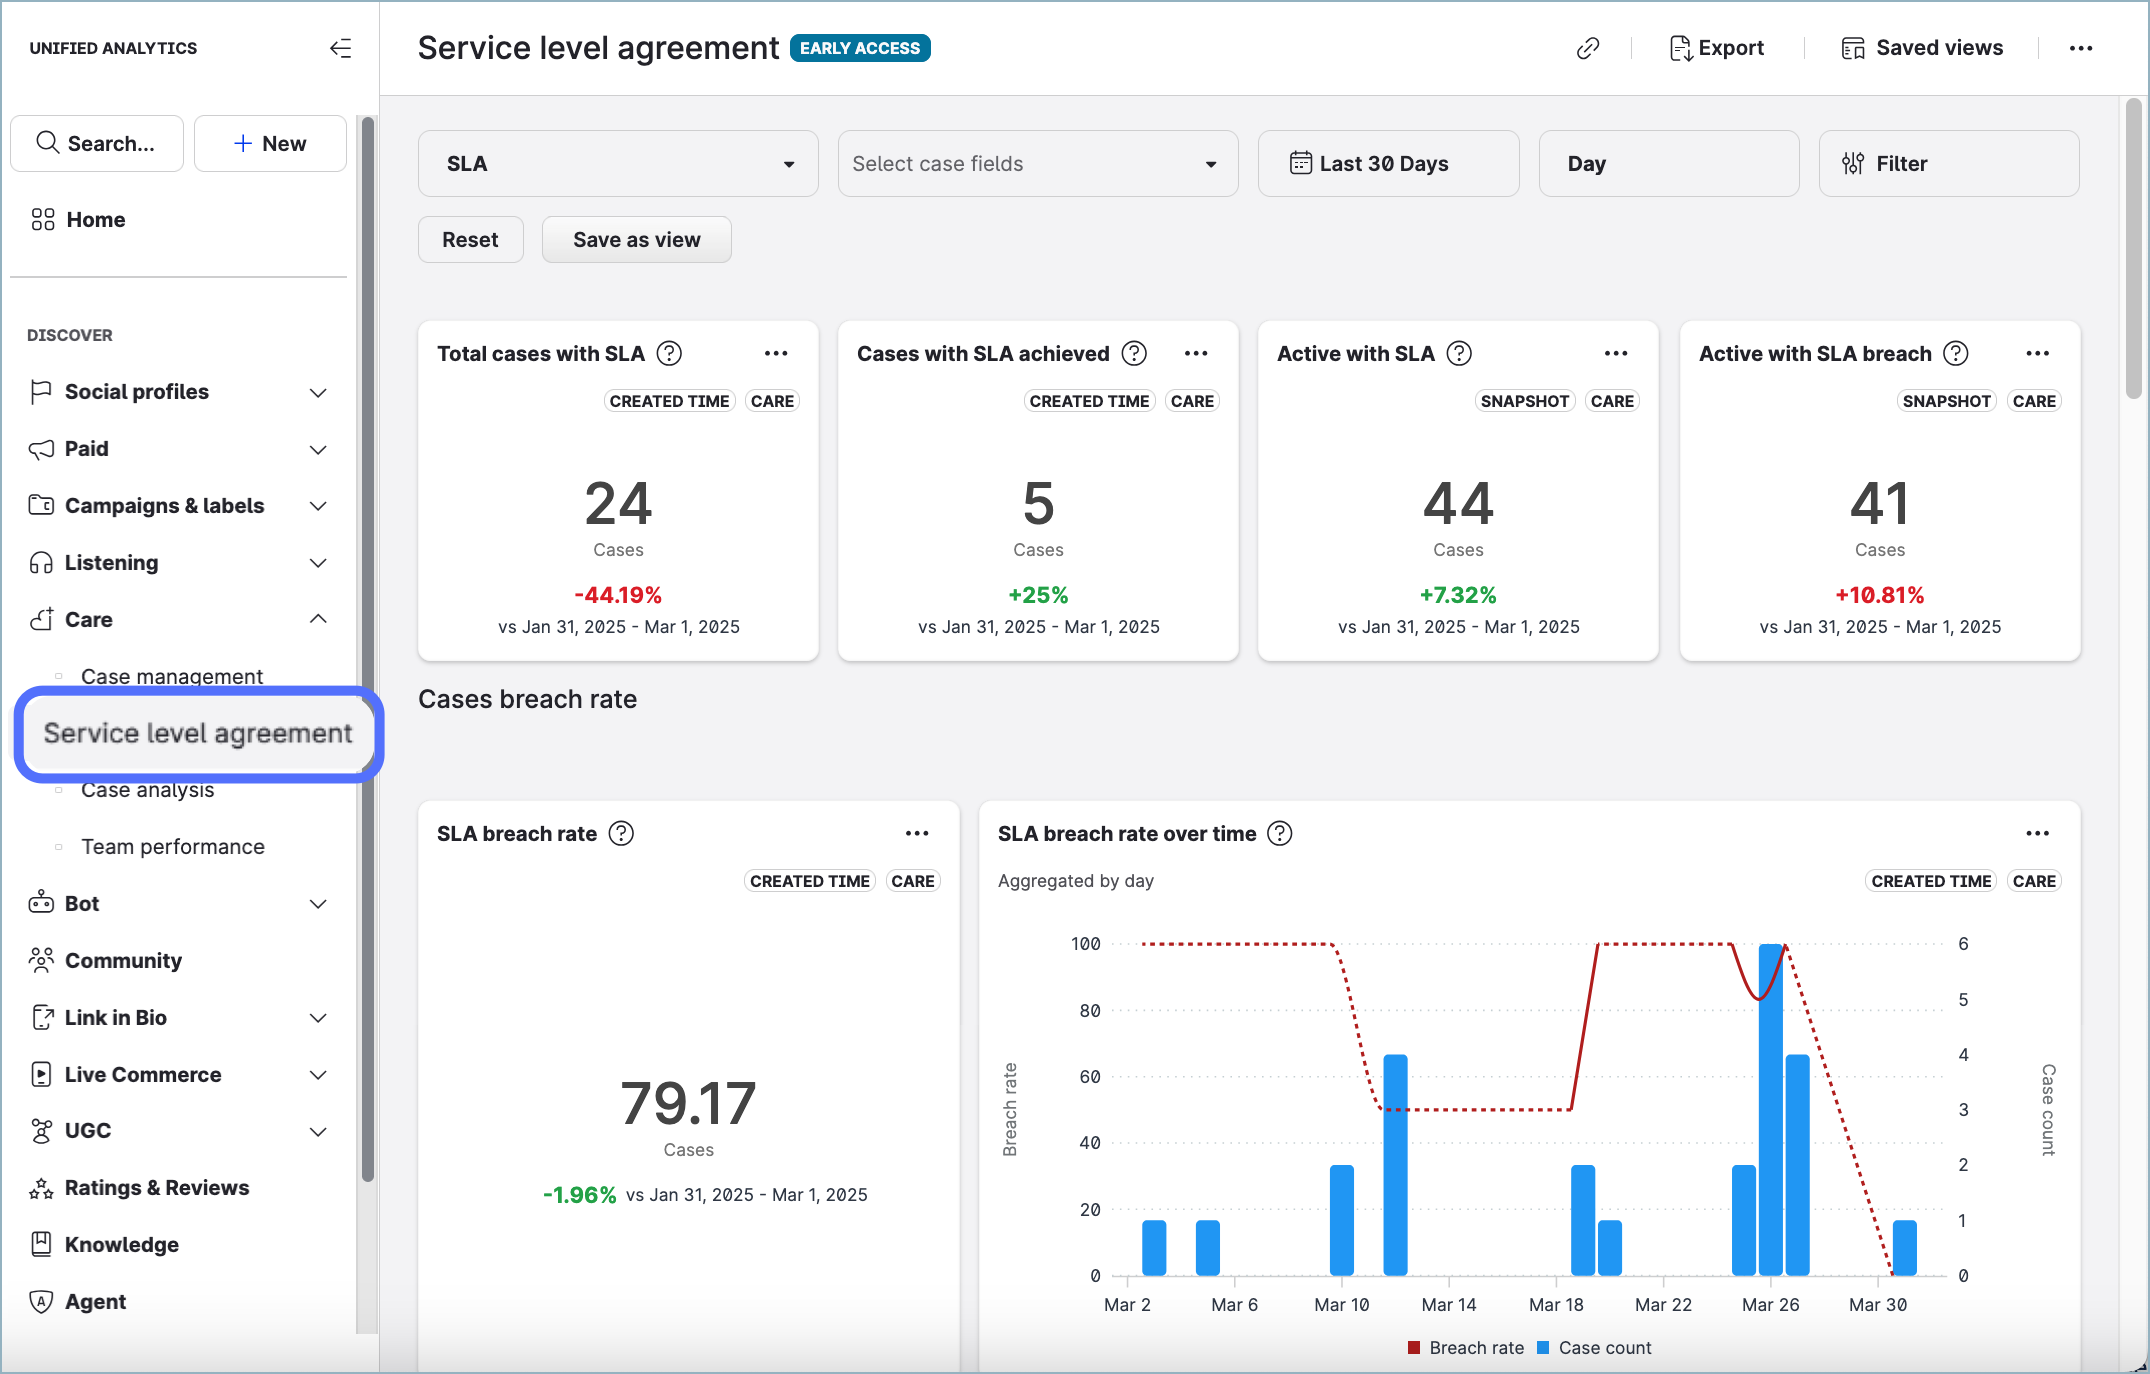This screenshot has width=2150, height=1374.
Task: Open the SLA dropdown selector
Action: coord(618,163)
